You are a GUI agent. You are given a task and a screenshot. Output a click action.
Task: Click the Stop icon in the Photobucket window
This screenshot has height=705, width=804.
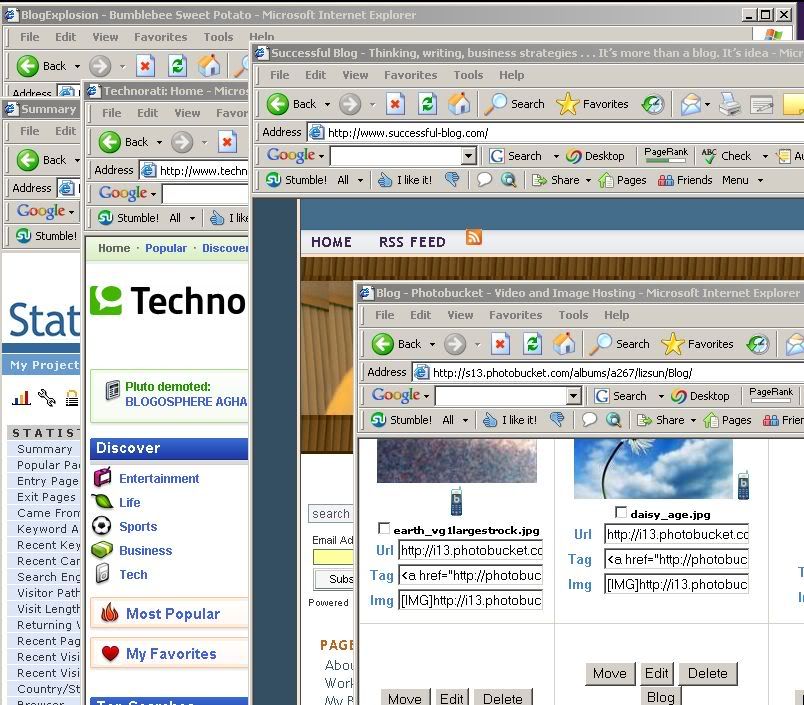[500, 344]
